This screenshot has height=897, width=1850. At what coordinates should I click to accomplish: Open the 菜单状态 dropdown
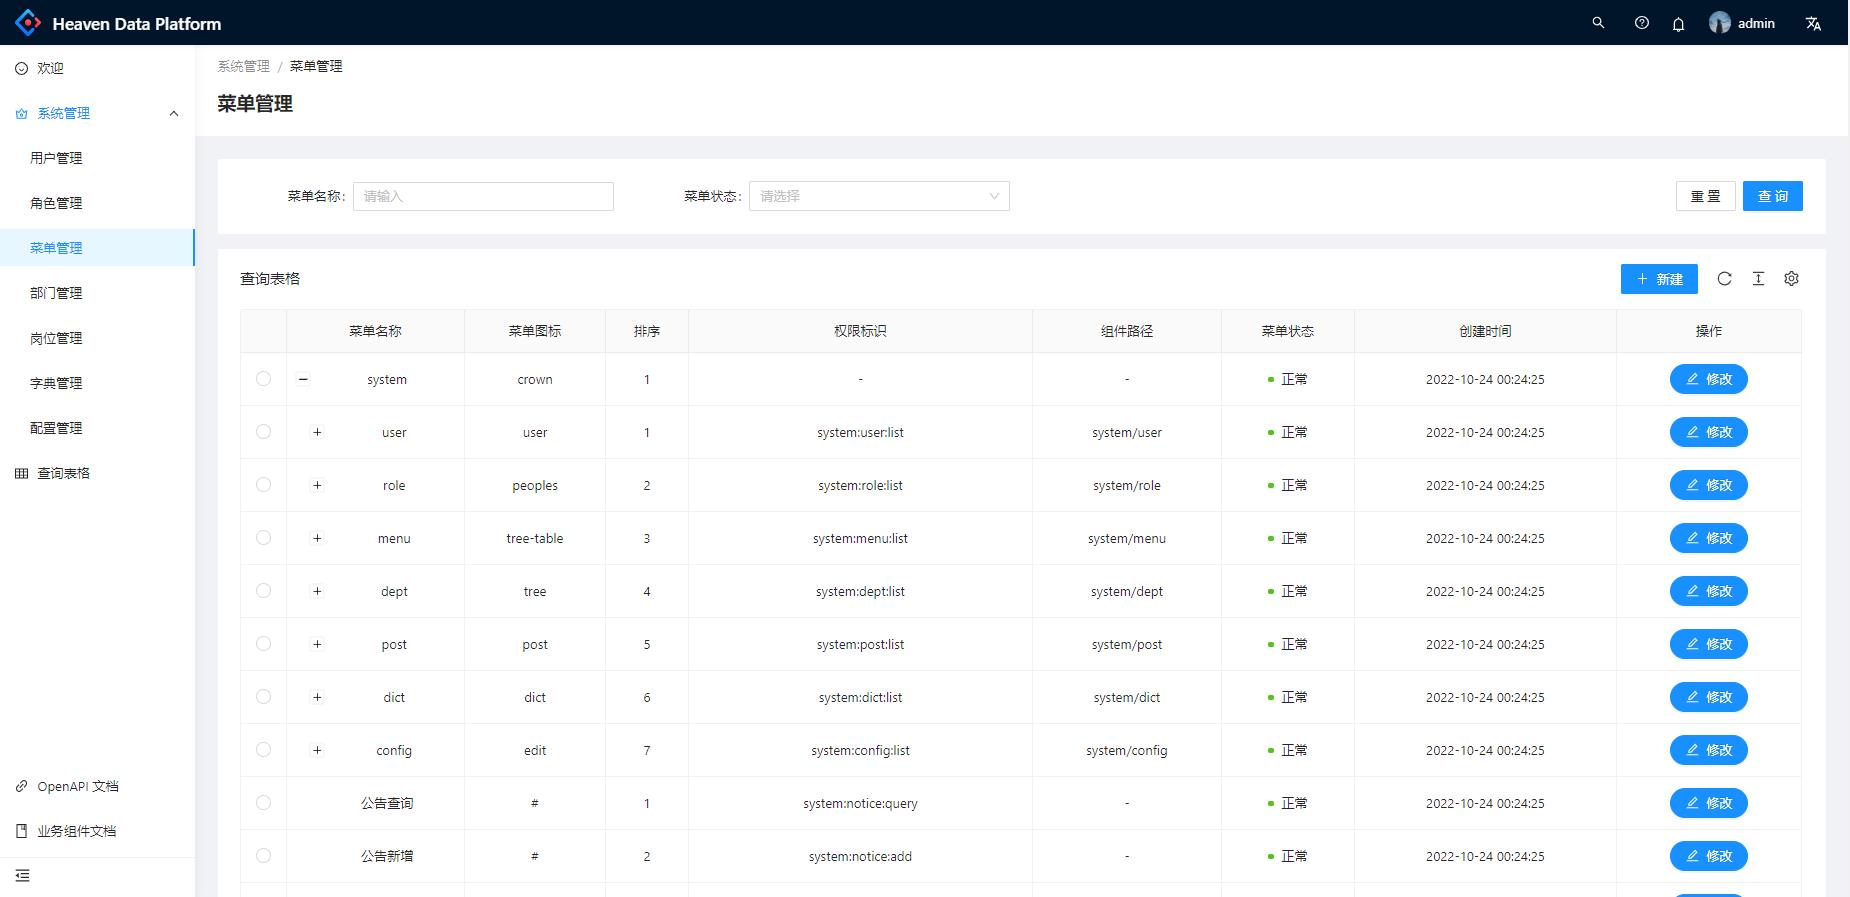coord(879,196)
